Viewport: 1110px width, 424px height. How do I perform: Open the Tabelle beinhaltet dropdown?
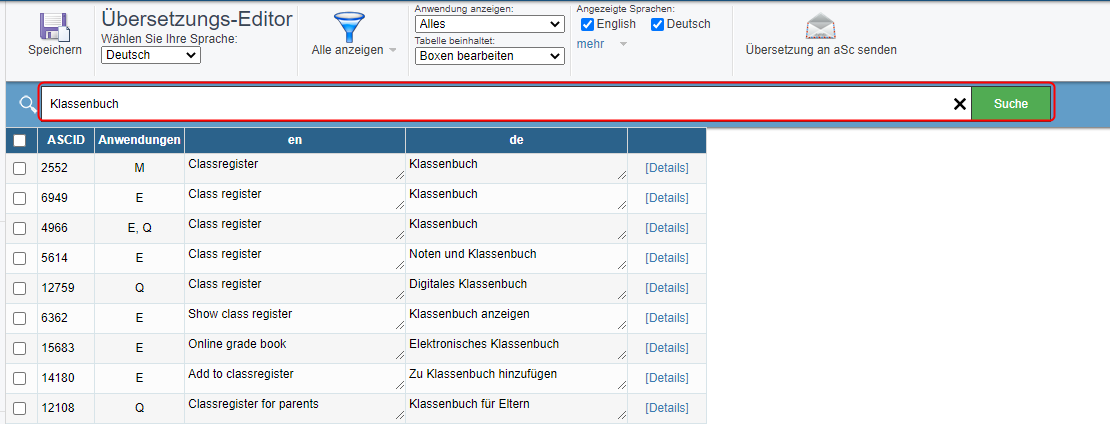[490, 55]
